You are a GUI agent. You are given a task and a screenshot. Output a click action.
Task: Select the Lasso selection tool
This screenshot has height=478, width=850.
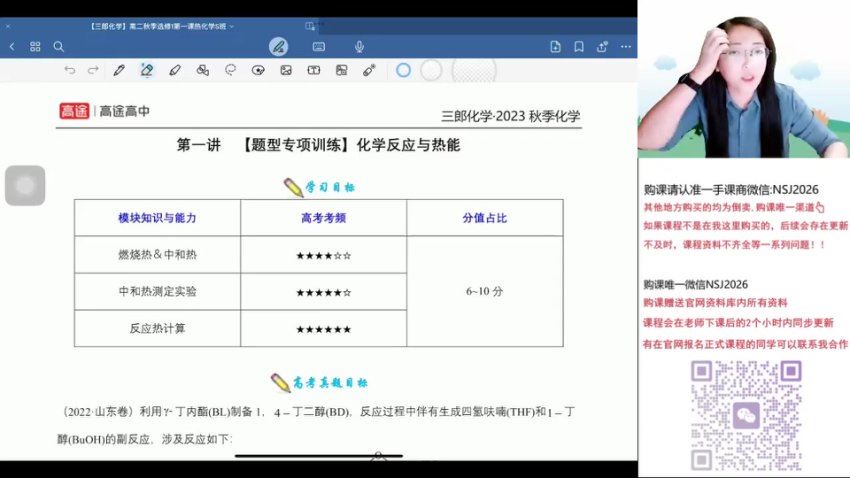(230, 70)
